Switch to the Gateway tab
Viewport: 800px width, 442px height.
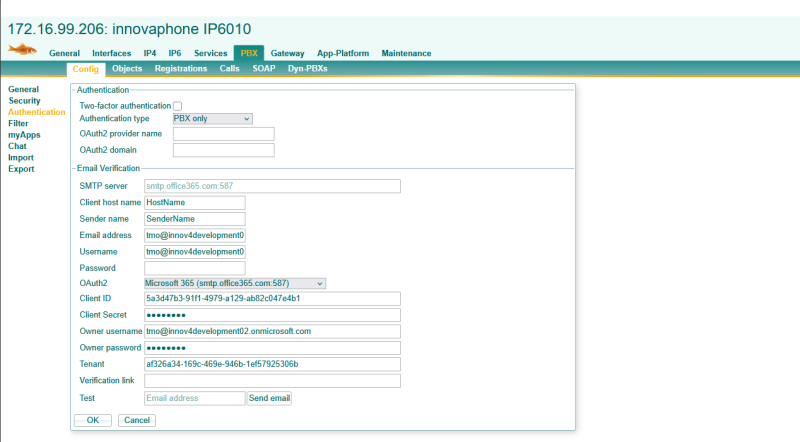coord(287,53)
